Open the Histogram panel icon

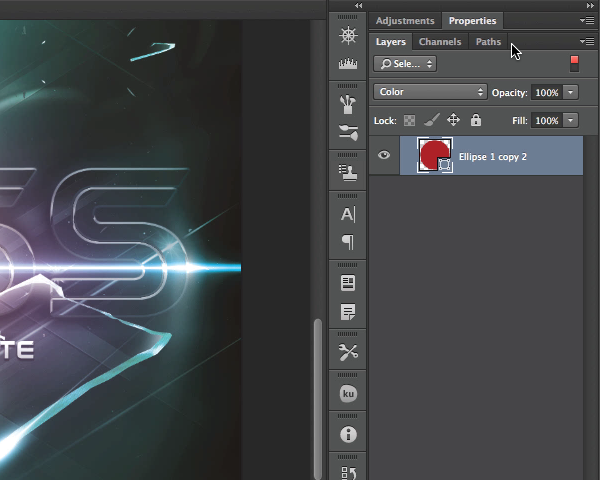(x=348, y=65)
